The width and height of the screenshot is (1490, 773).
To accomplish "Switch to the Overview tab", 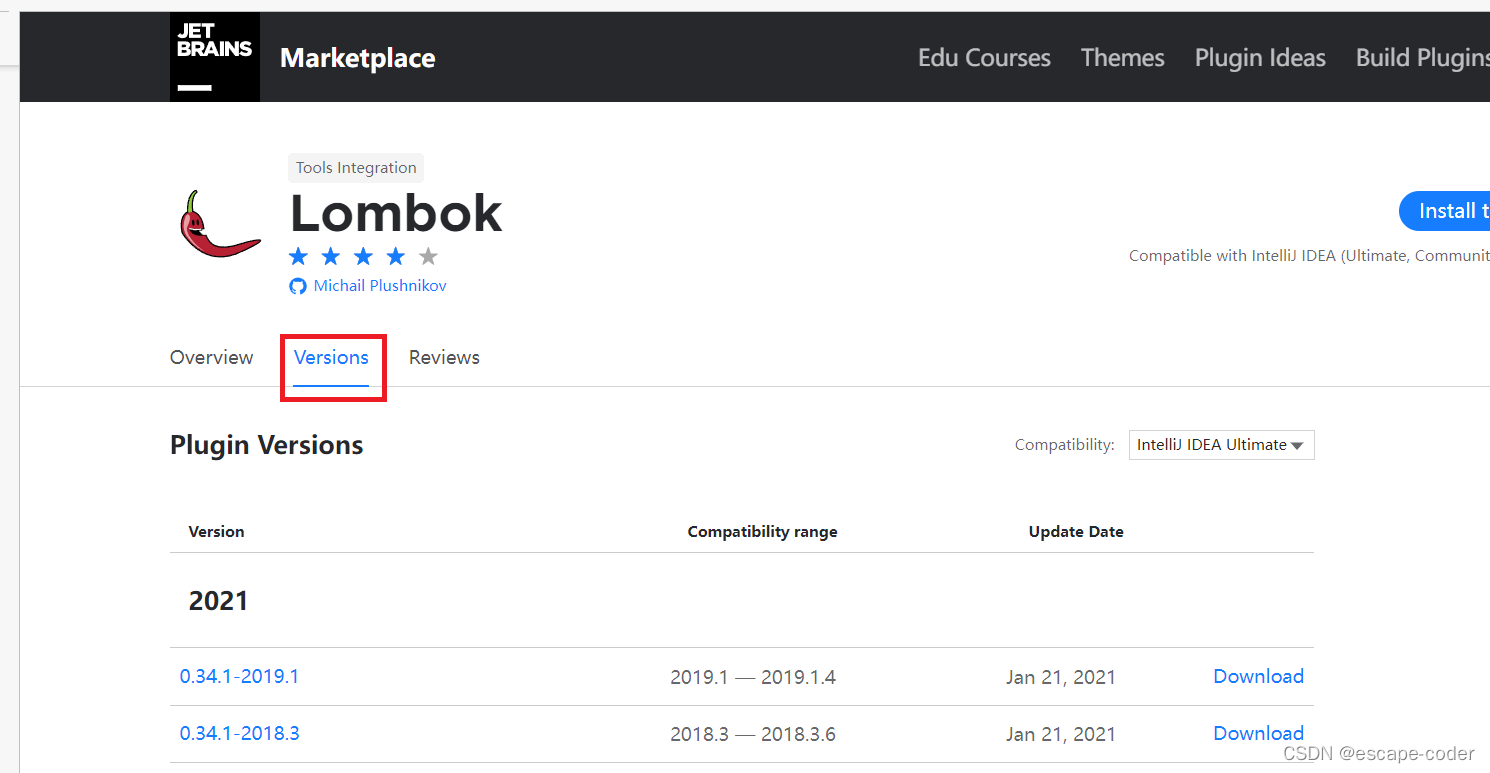I will [212, 357].
